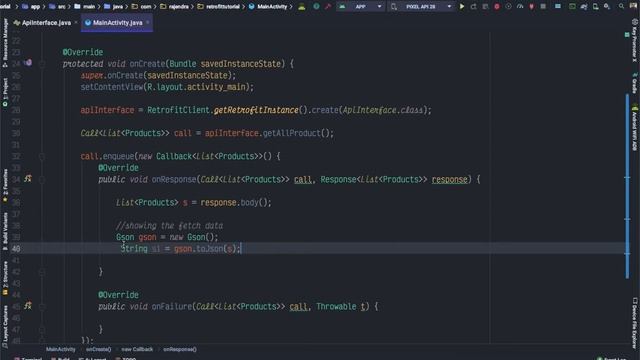Click the green inspection status indicator
This screenshot has height=360, width=640.
click(627, 35)
